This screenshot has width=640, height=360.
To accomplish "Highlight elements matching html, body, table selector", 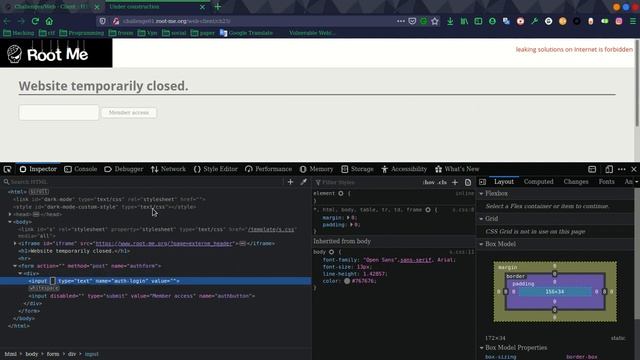I will [x=428, y=210].
